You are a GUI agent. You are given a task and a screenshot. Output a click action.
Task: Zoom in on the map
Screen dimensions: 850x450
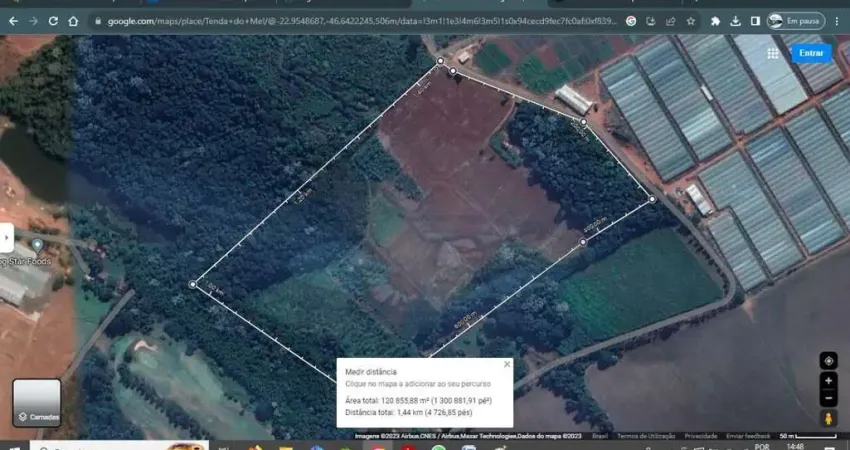click(828, 381)
